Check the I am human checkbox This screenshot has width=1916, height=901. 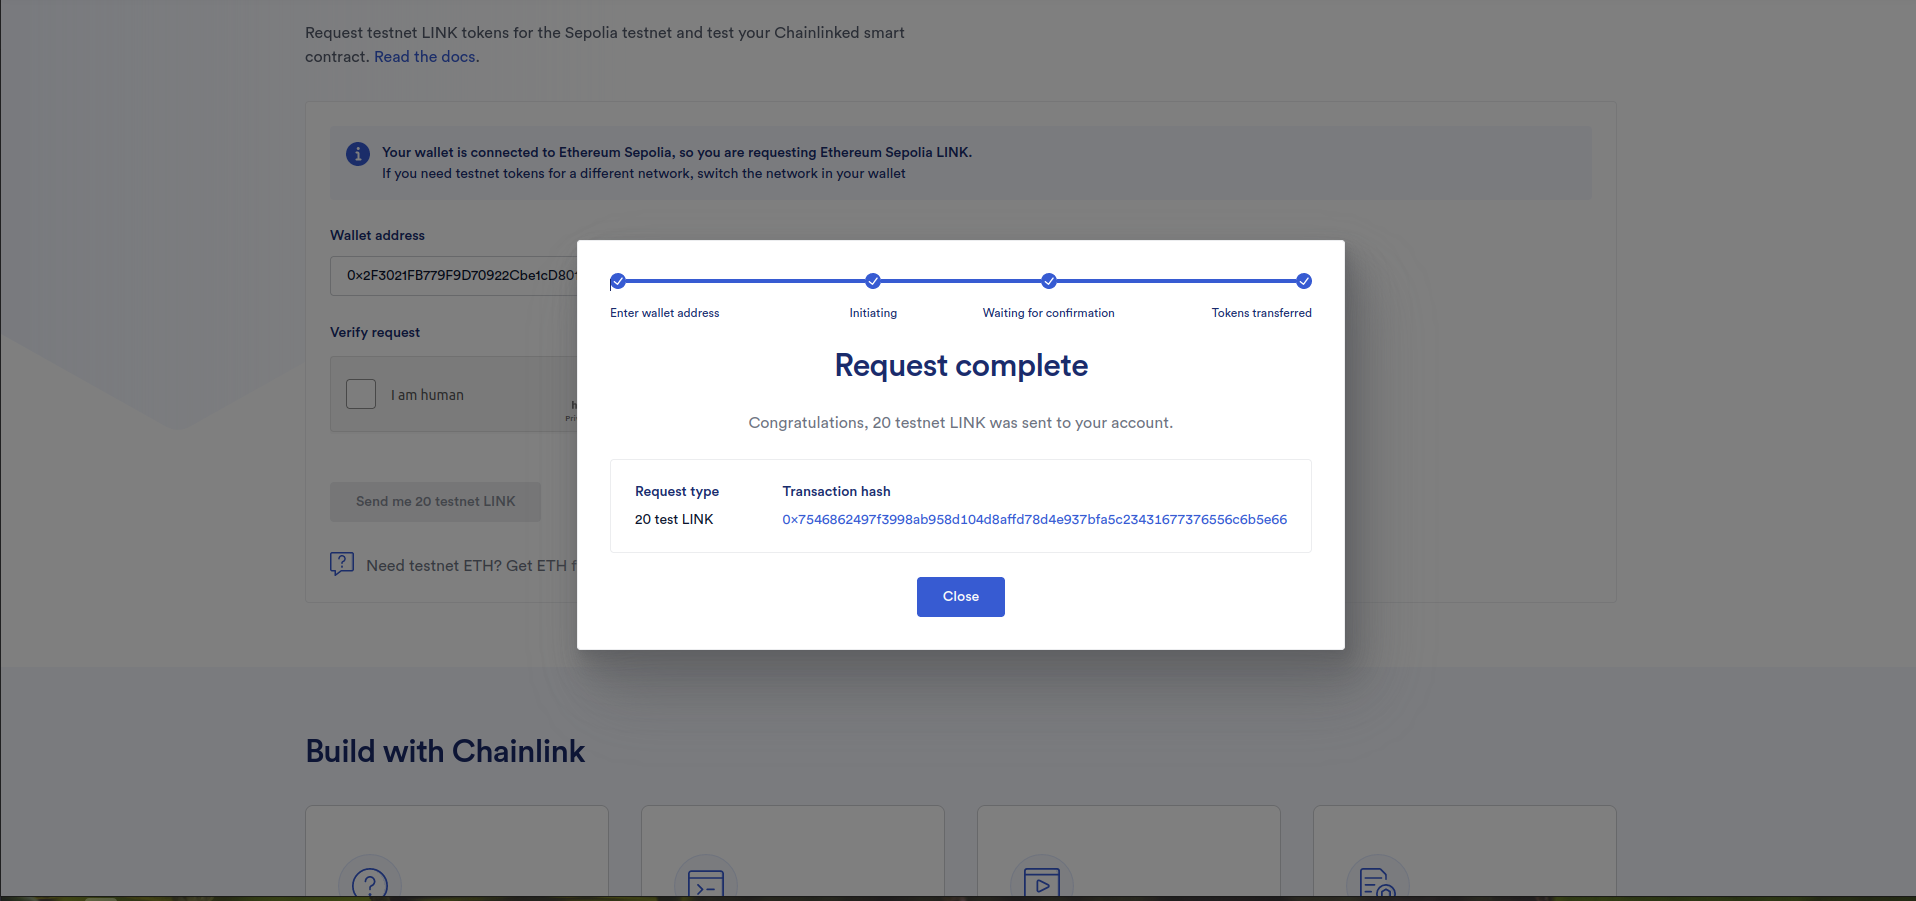tap(361, 394)
